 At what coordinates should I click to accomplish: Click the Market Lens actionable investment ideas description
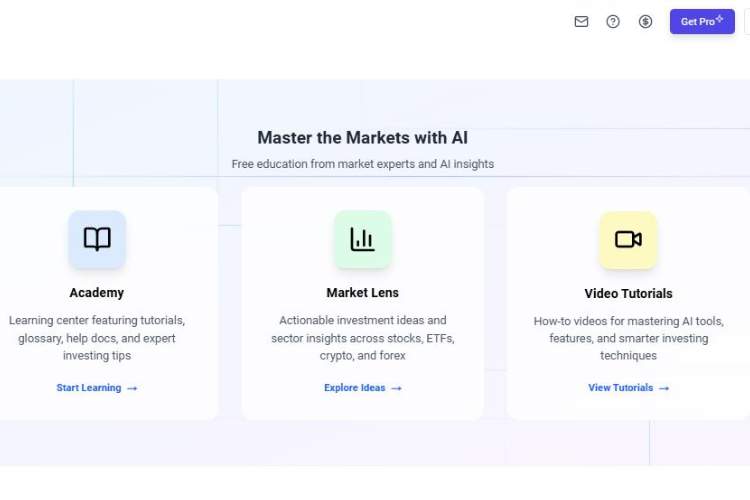362,338
